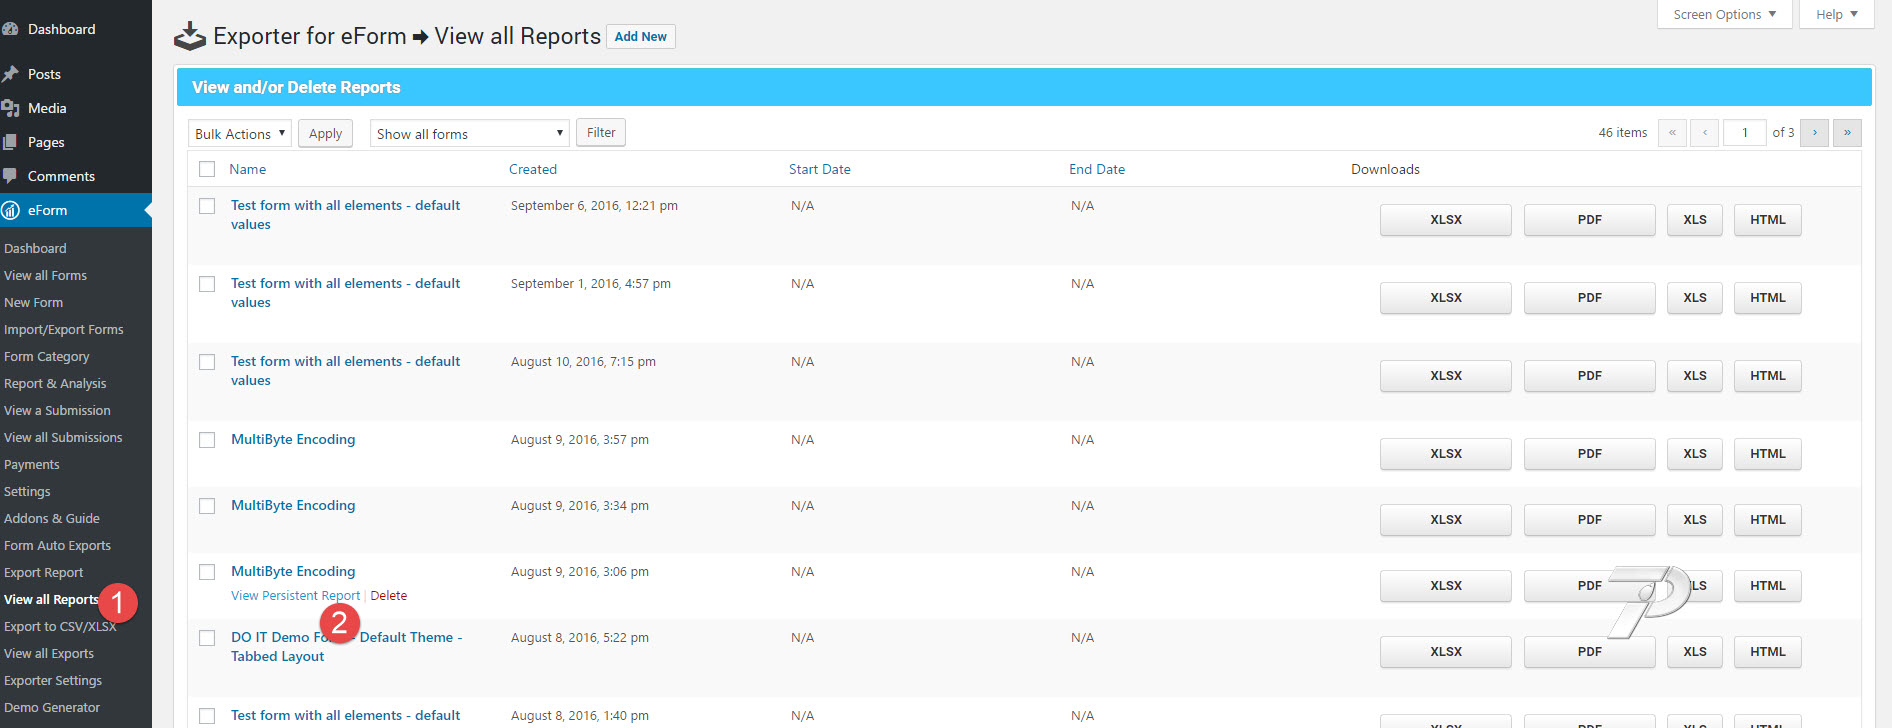Viewport: 1892px width, 728px height.
Task: Click the Pages icon in sidebar
Action: (x=10, y=142)
